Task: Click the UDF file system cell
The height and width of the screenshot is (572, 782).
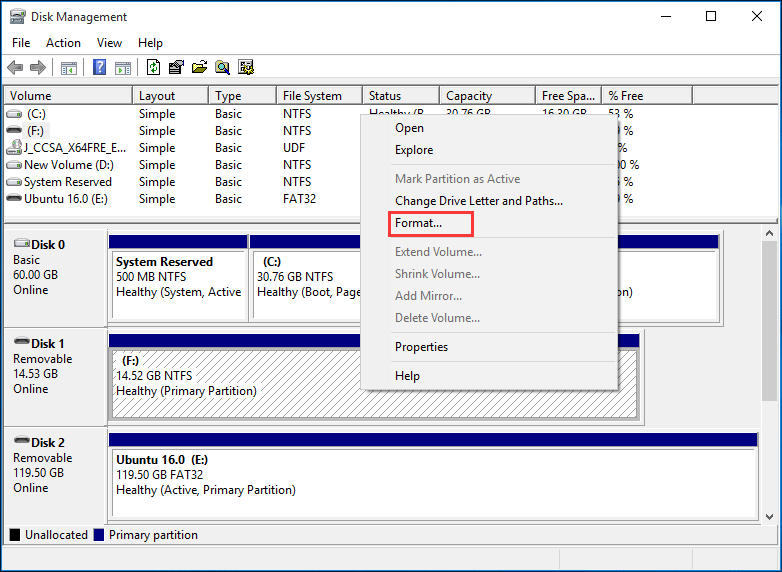Action: 294,148
